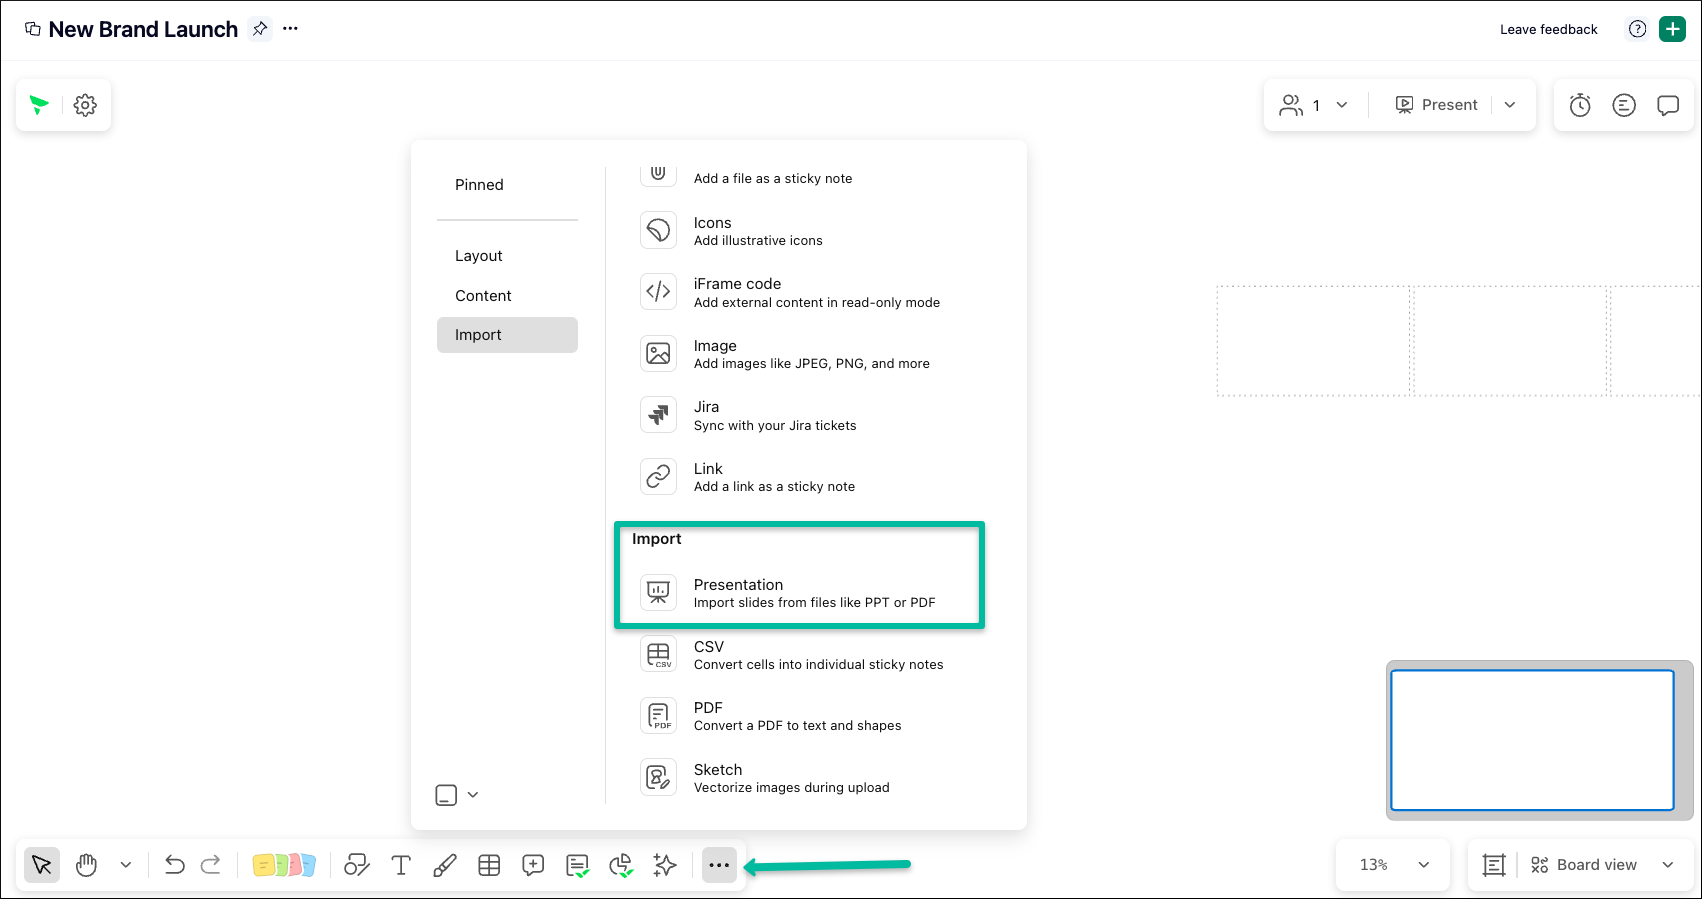This screenshot has height=899, width=1702.
Task: Expand Board view chevron
Action: click(1668, 865)
